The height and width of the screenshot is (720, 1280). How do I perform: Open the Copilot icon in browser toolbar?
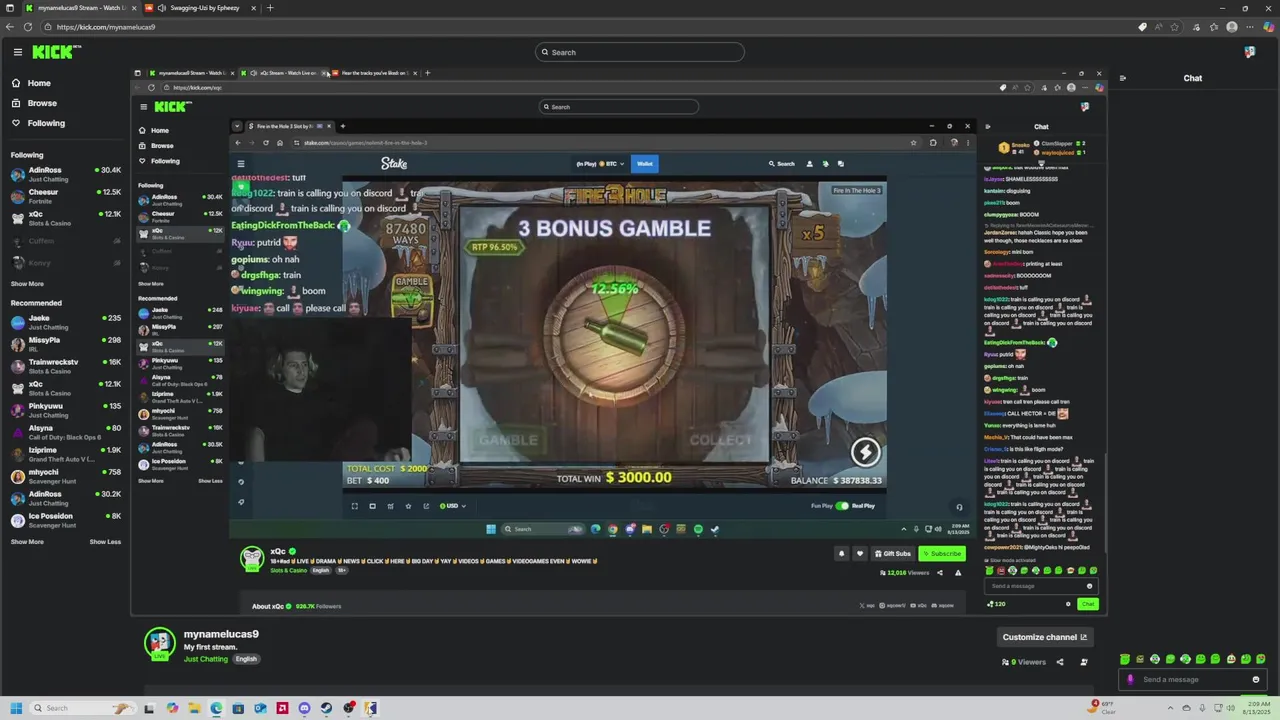[x=1270, y=27]
